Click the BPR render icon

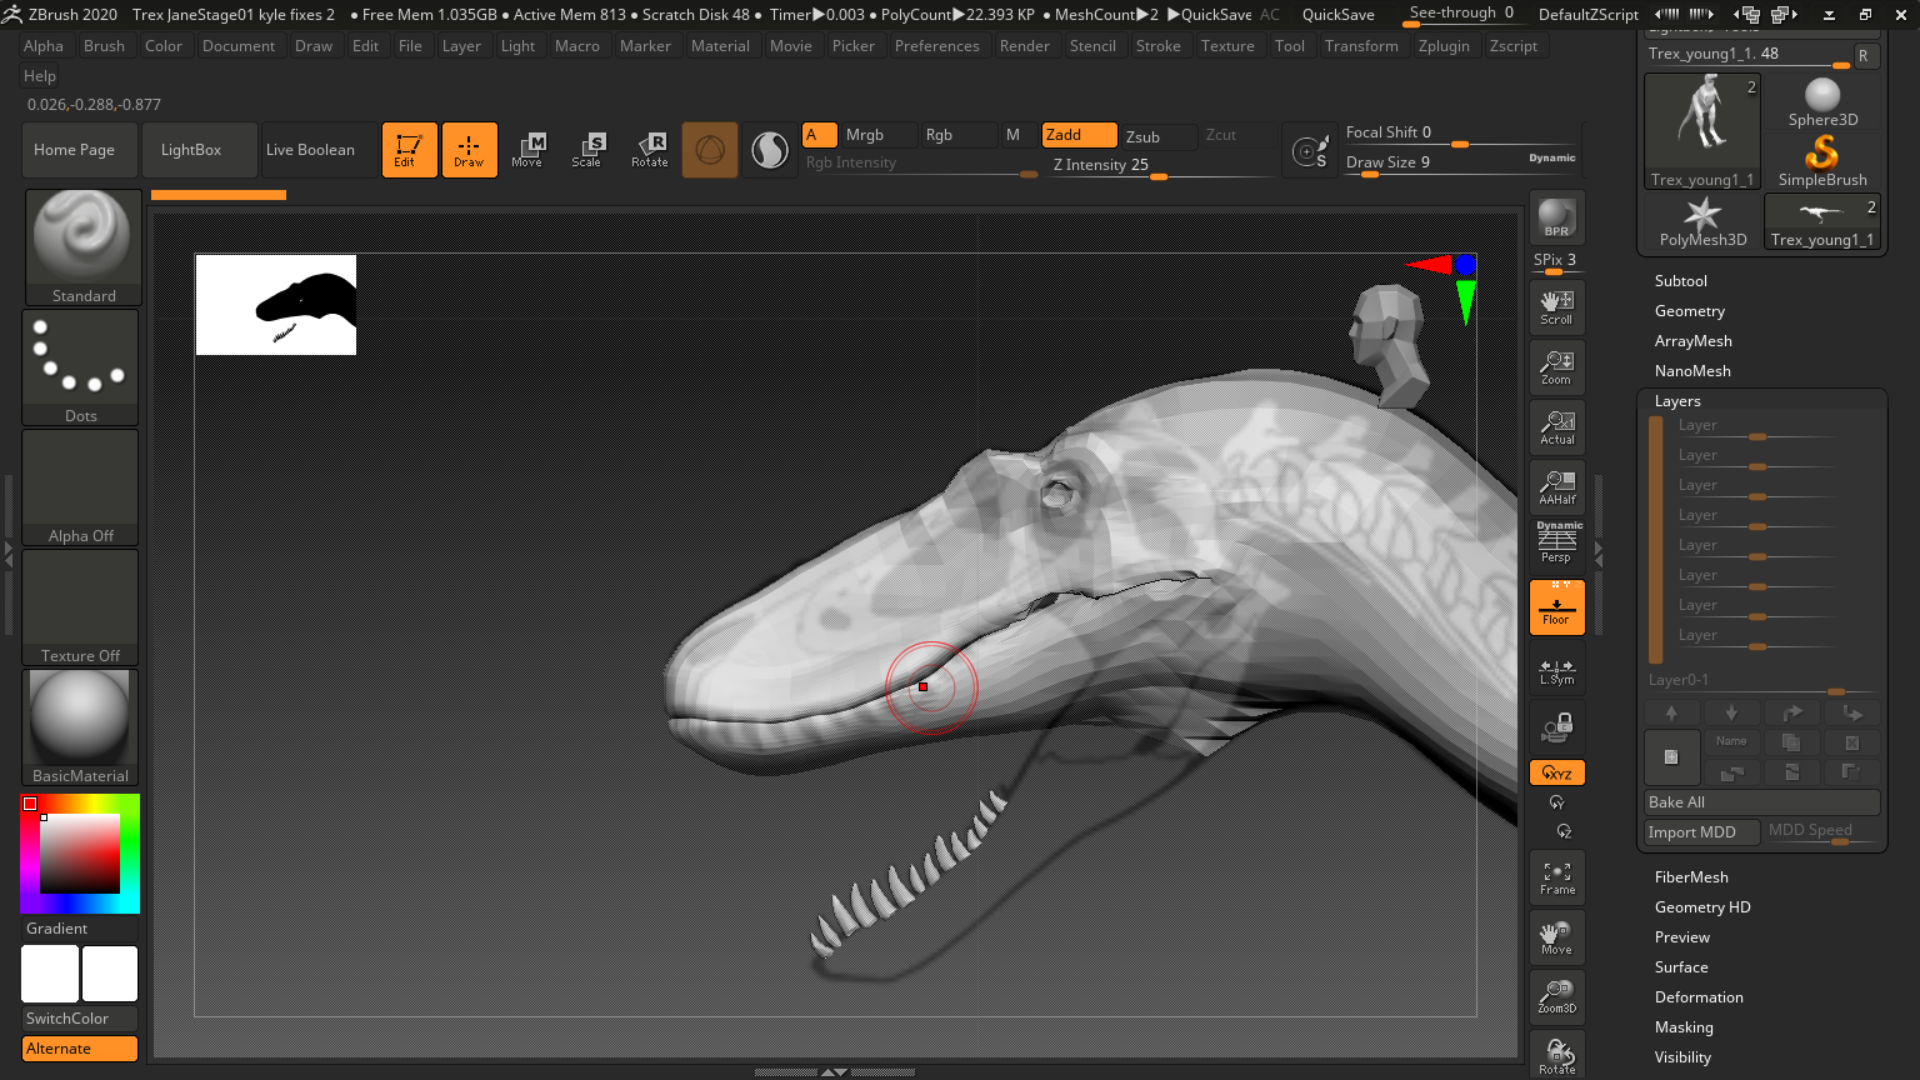click(1556, 218)
